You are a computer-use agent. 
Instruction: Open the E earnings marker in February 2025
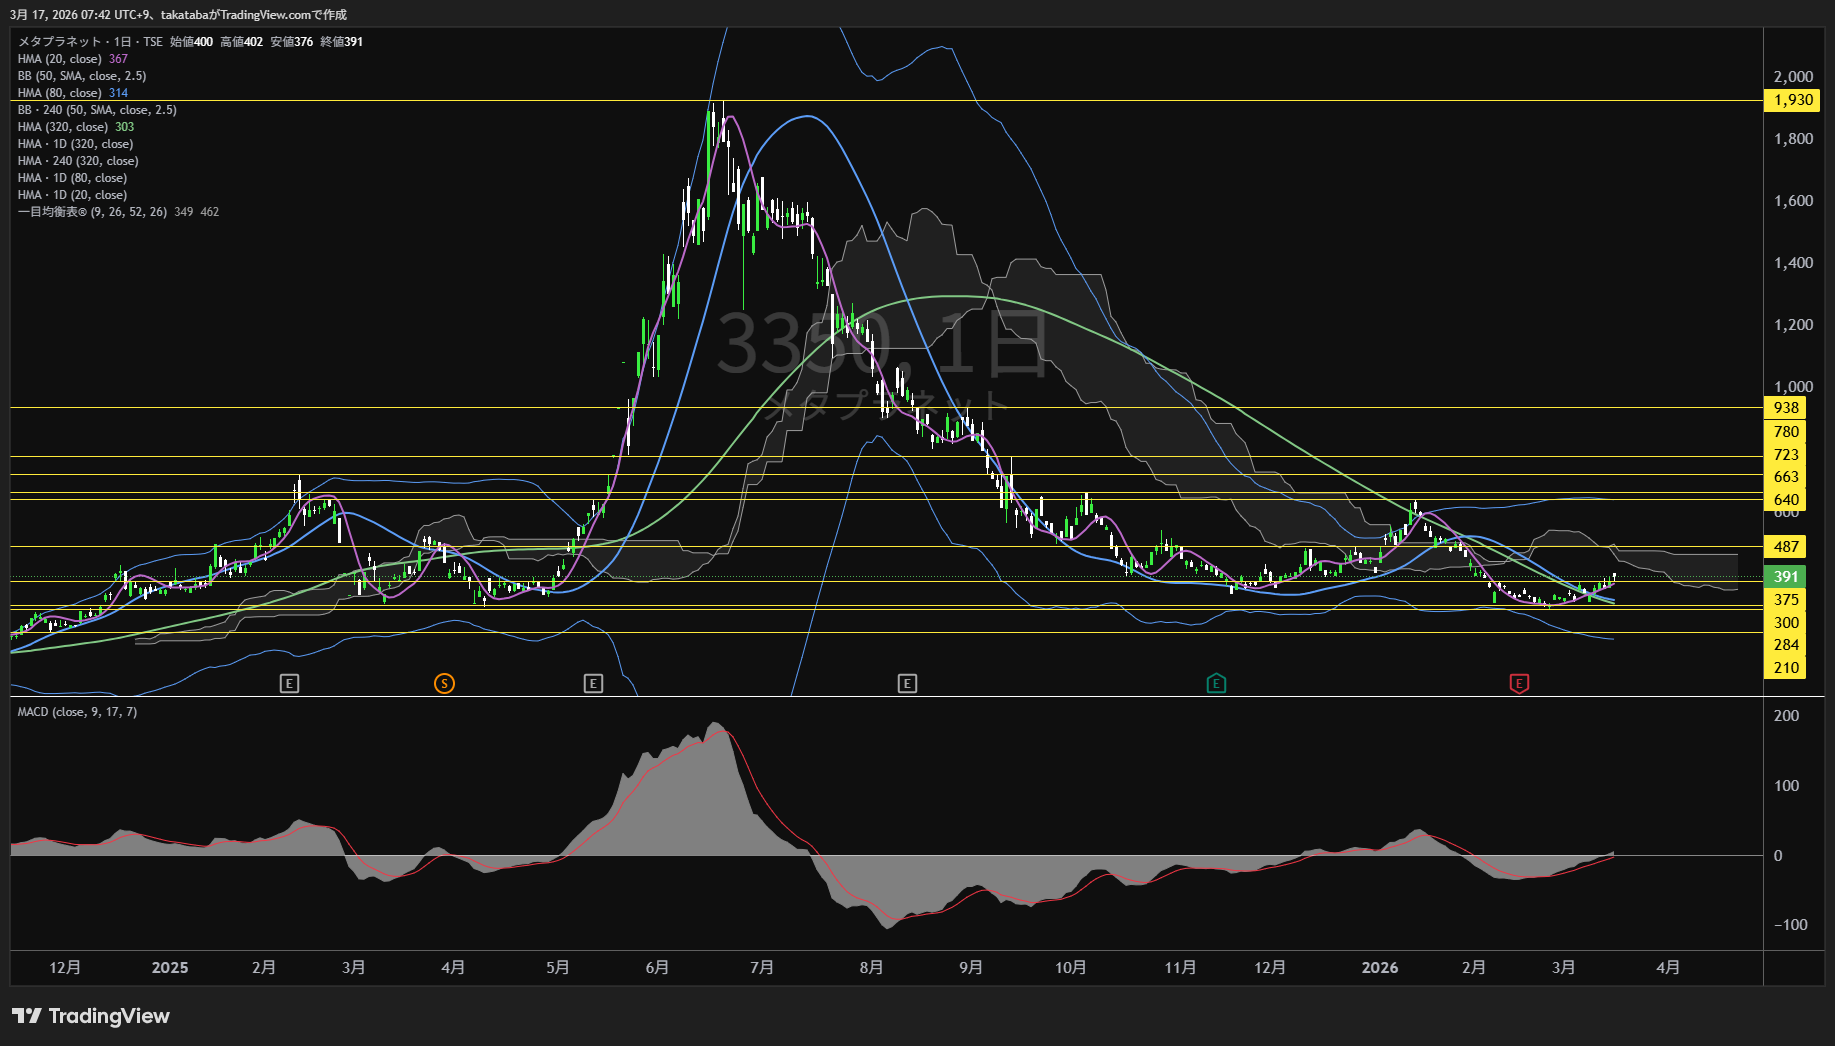coord(289,683)
